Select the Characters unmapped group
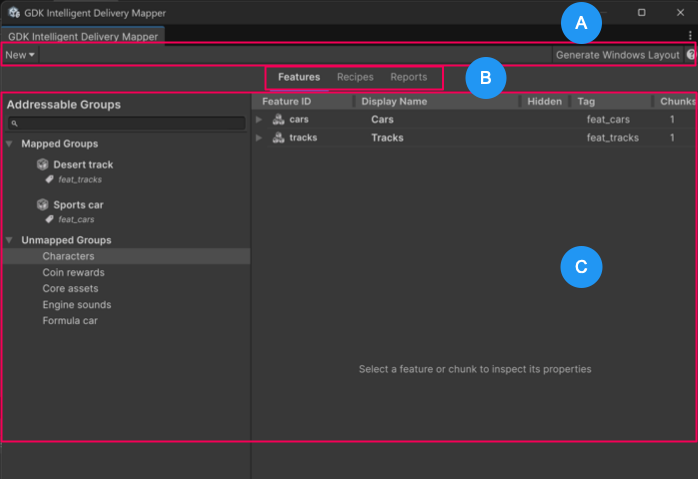This screenshot has width=698, height=479. point(127,256)
